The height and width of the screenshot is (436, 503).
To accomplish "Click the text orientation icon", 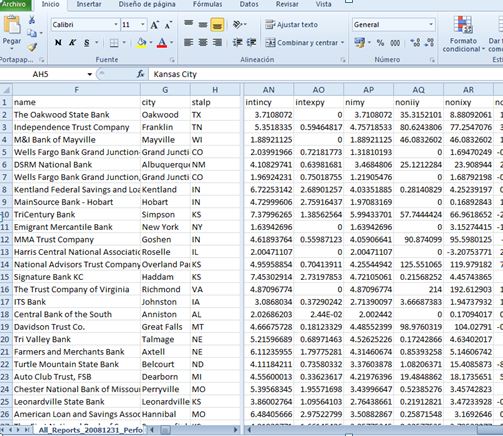I will (237, 24).
